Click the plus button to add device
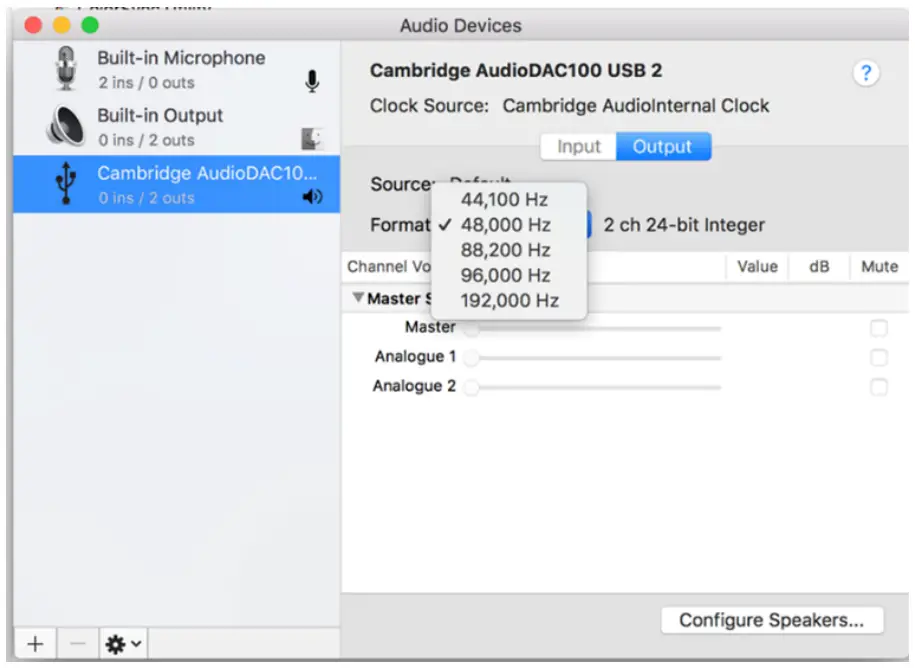The image size is (915, 668). [35, 643]
